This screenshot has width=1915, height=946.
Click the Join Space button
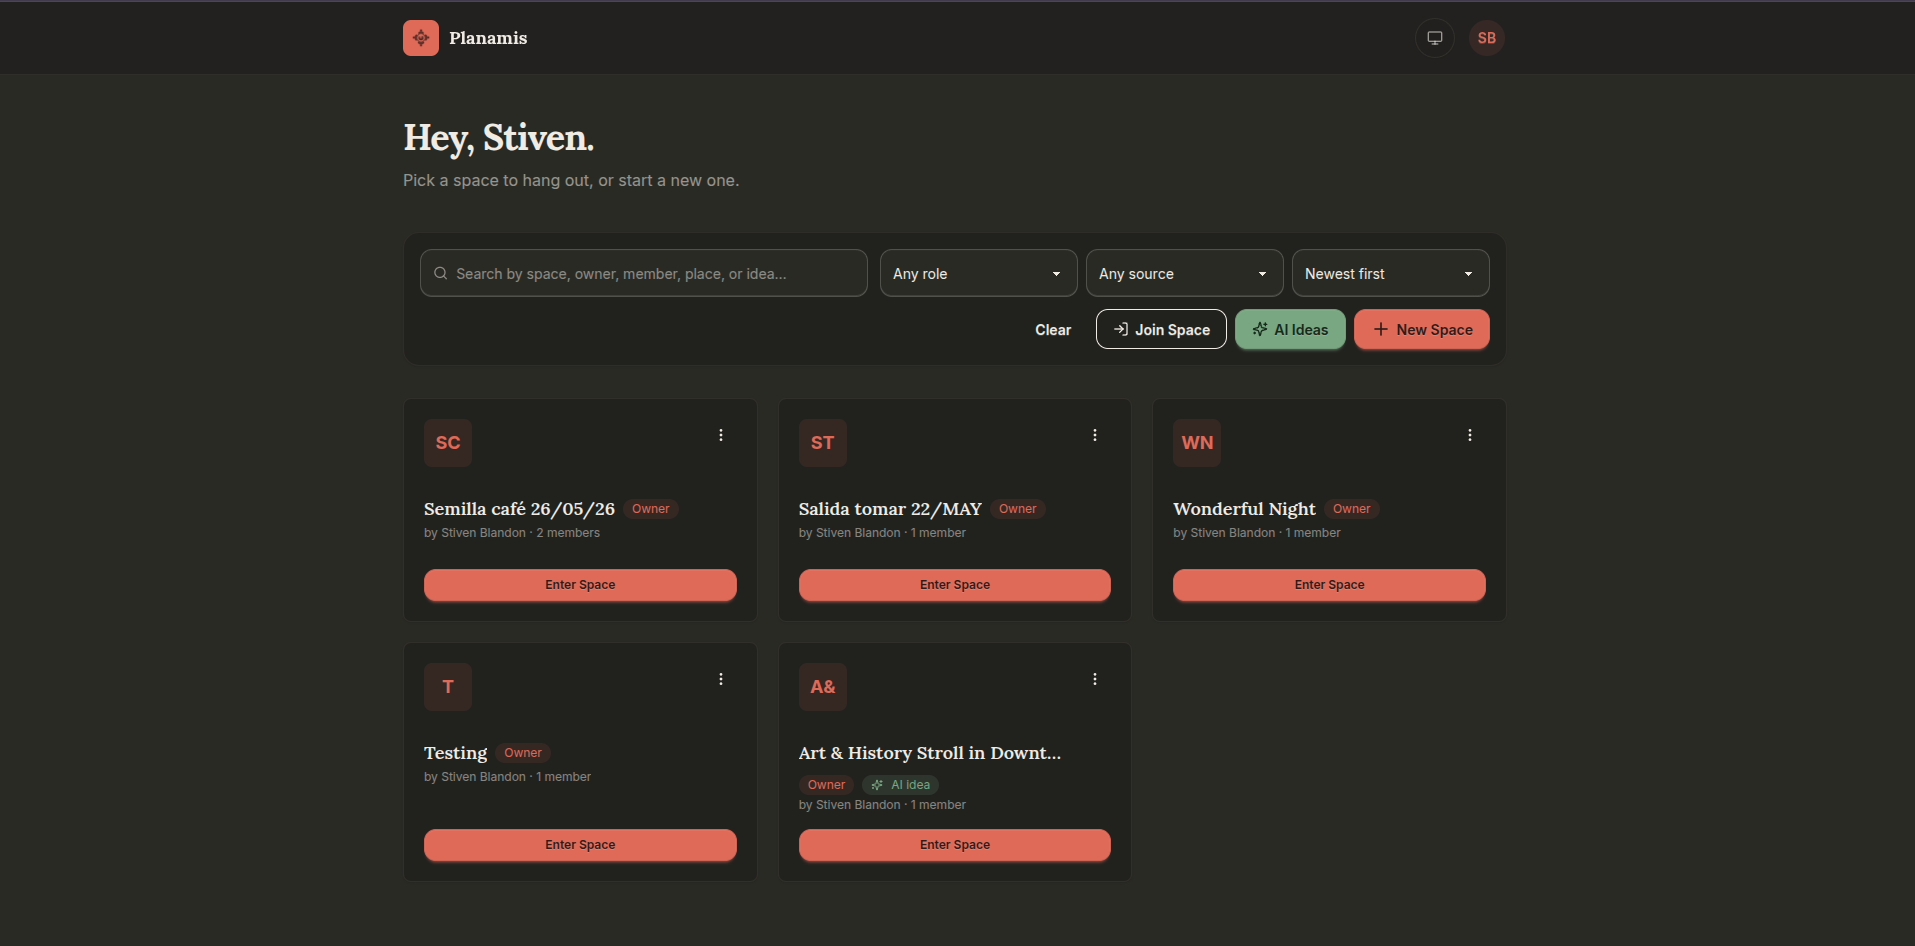click(x=1161, y=330)
